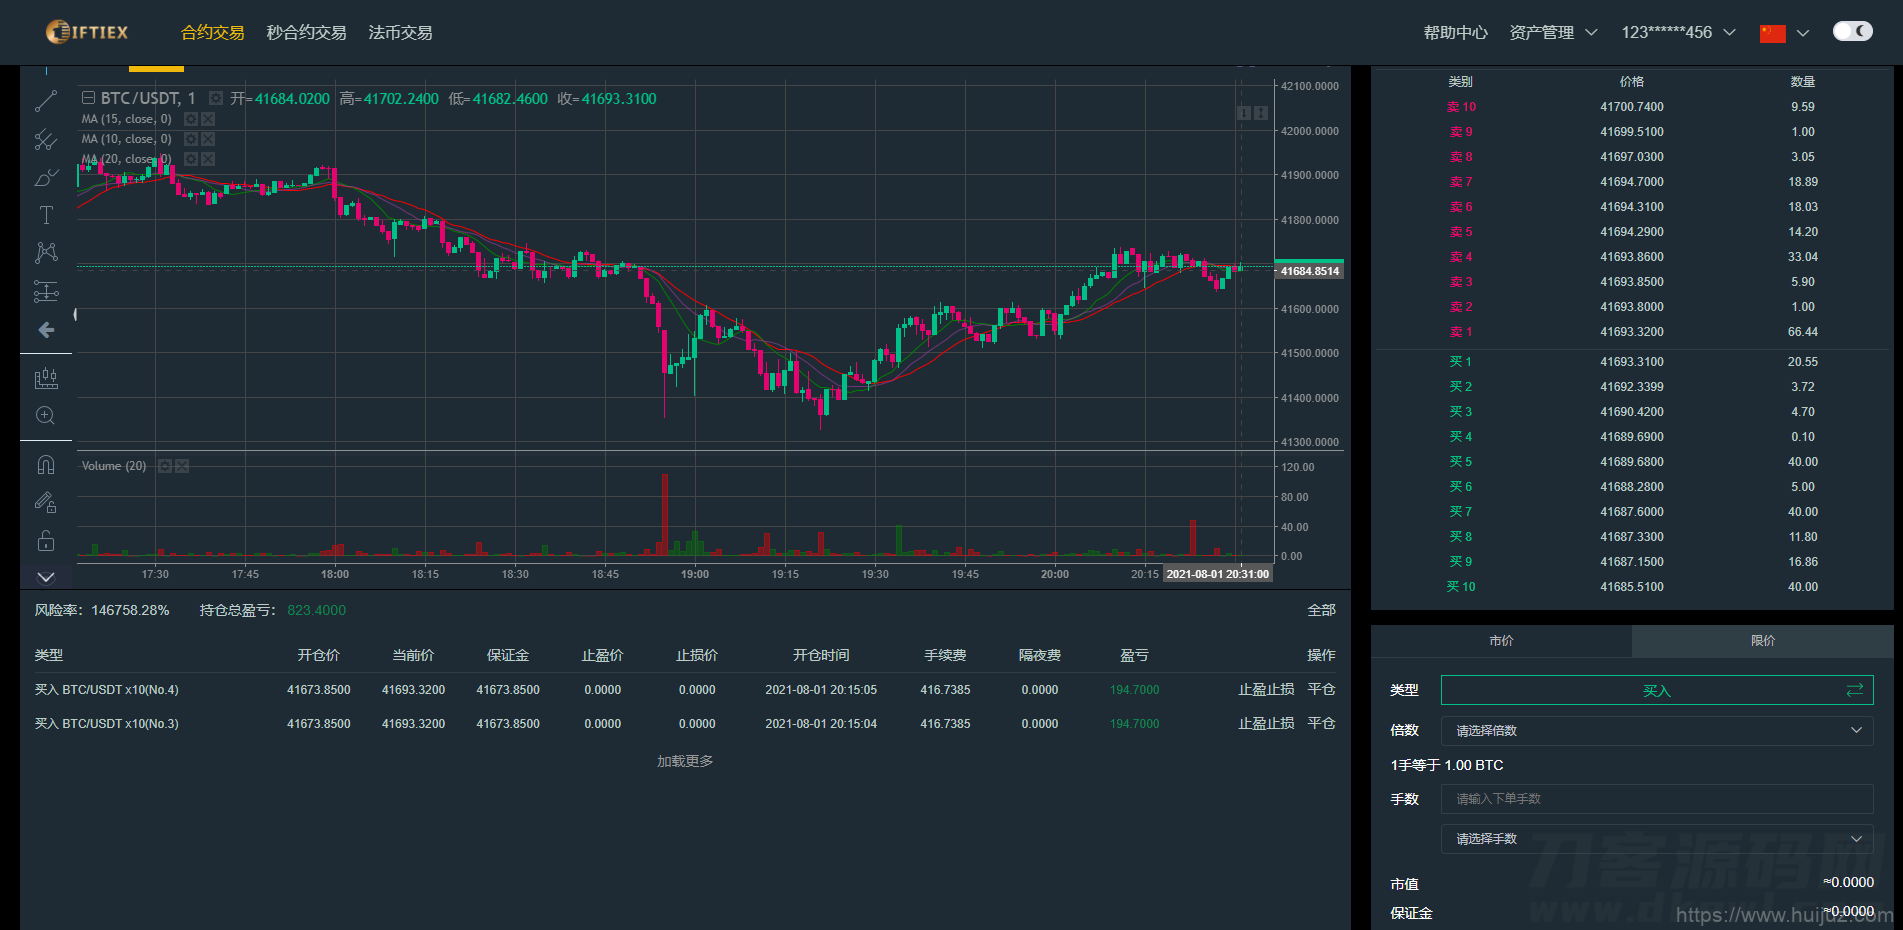Click 平仓 for position No.3

pos(1321,724)
